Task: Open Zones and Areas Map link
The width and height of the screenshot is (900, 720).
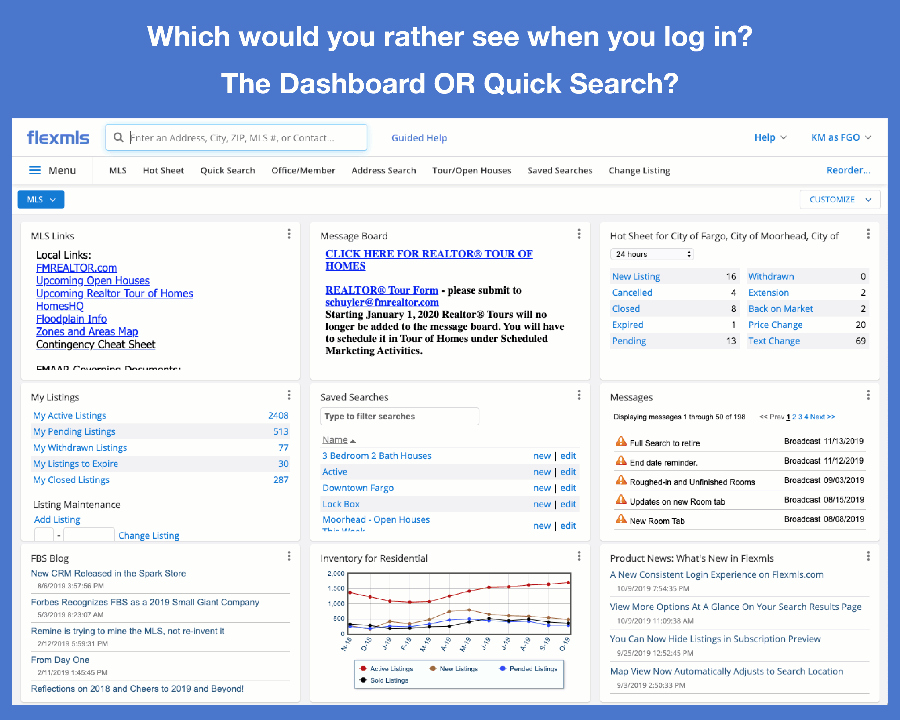Action: [87, 331]
